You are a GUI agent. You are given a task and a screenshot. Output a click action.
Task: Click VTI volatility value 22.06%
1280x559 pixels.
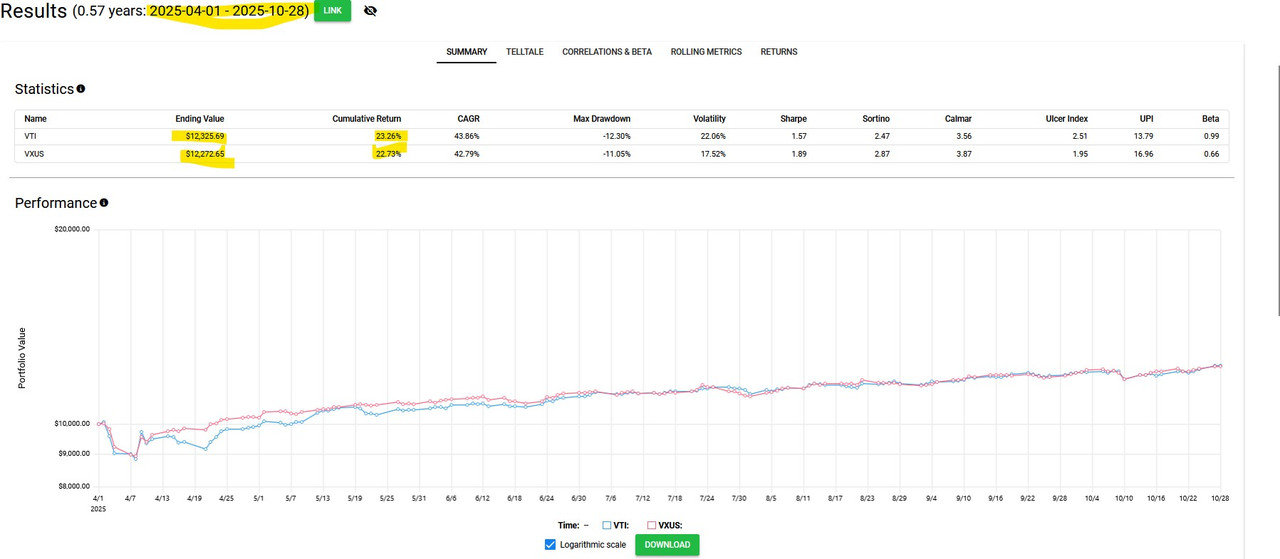713,136
